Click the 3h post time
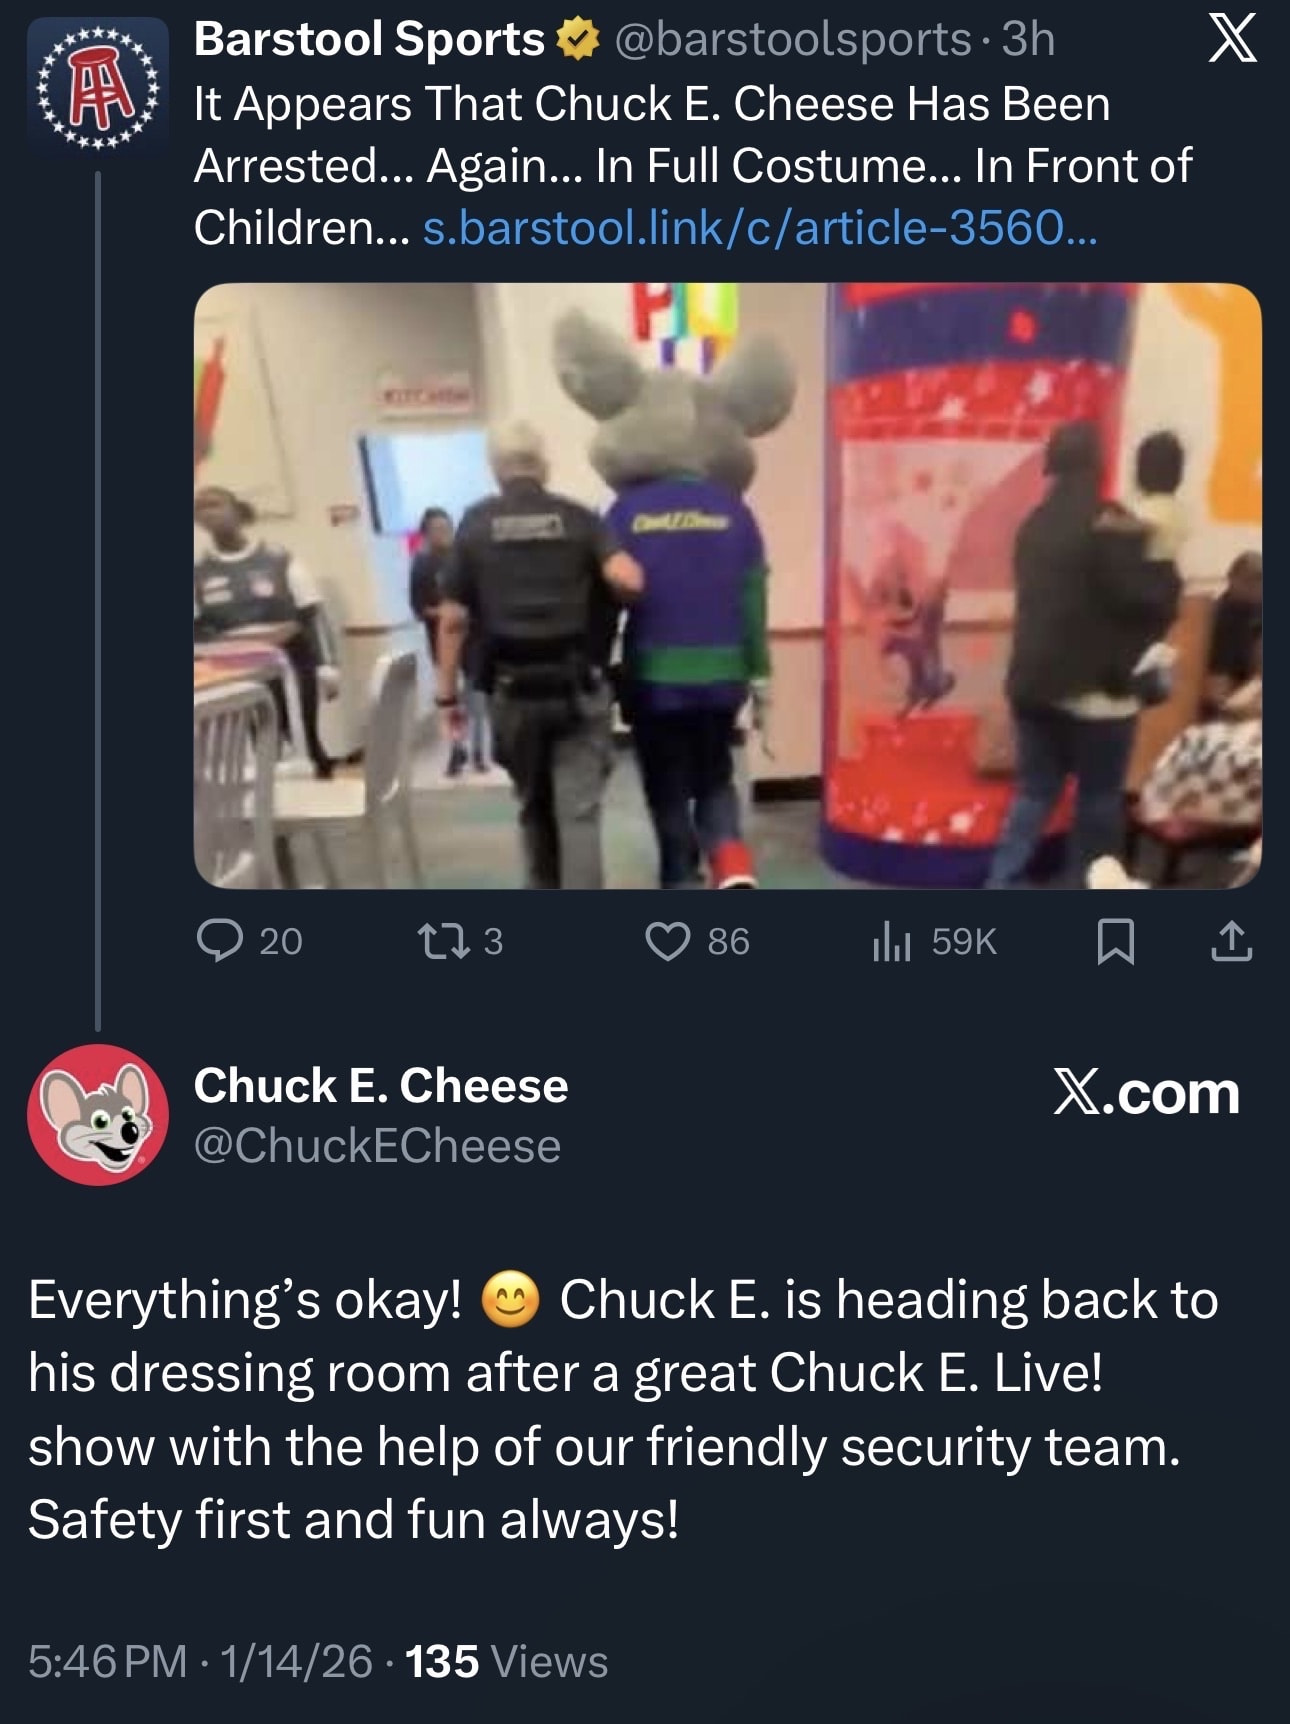The image size is (1290, 1724). point(1028,40)
